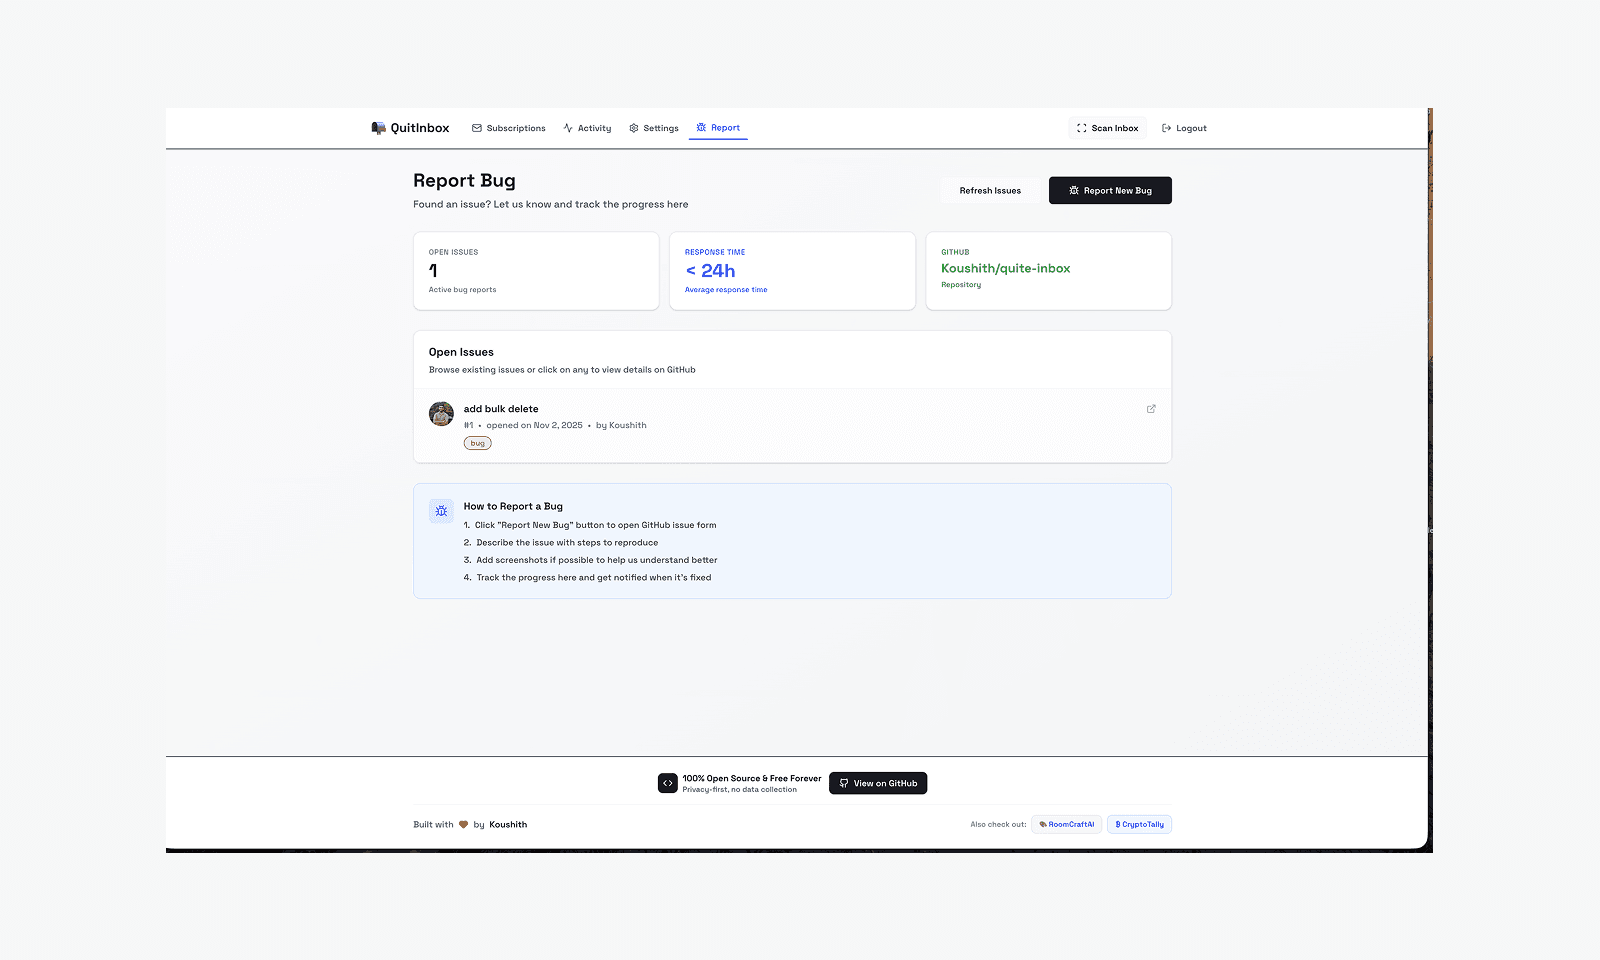Open Subscriptions via its envelope icon
This screenshot has width=1600, height=960.
pyautogui.click(x=477, y=128)
